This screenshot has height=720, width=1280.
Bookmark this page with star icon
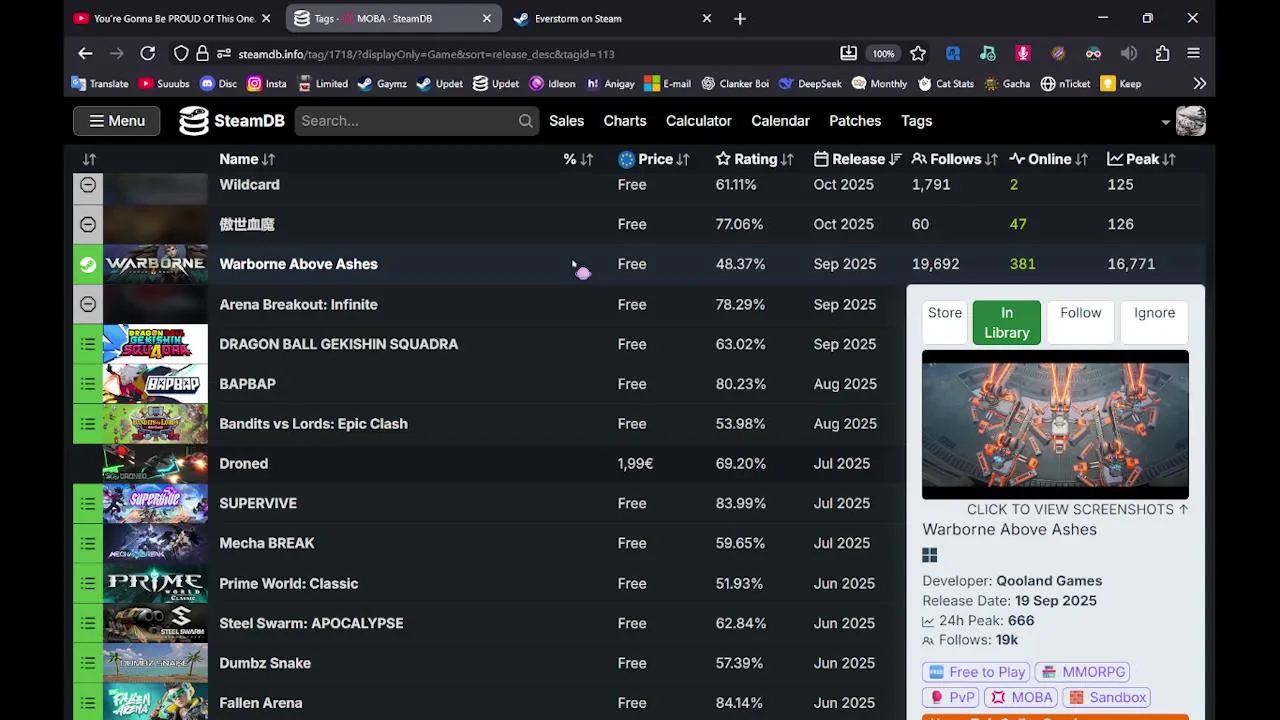918,54
